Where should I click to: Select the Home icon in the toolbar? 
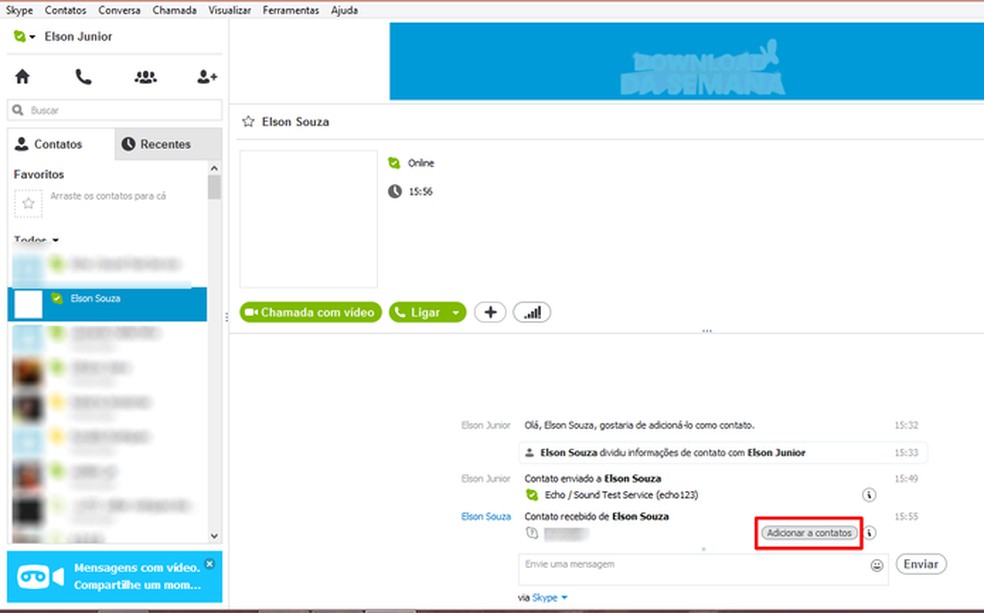22,75
